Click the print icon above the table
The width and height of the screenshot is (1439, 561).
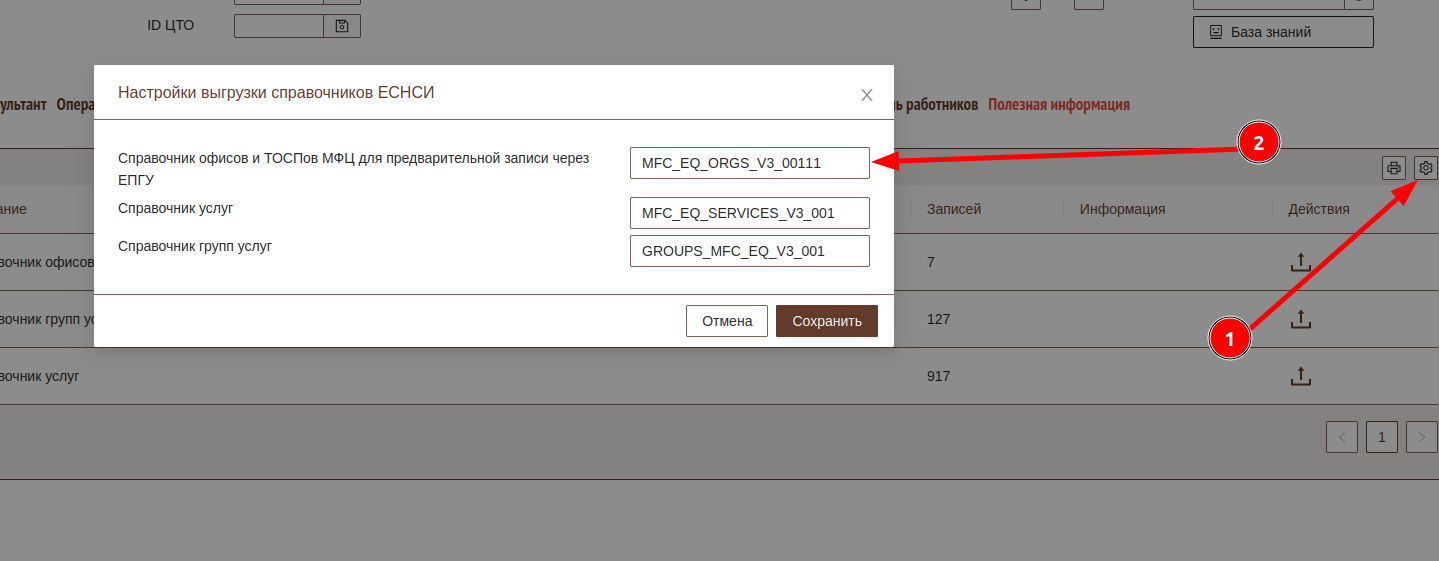coord(1394,168)
